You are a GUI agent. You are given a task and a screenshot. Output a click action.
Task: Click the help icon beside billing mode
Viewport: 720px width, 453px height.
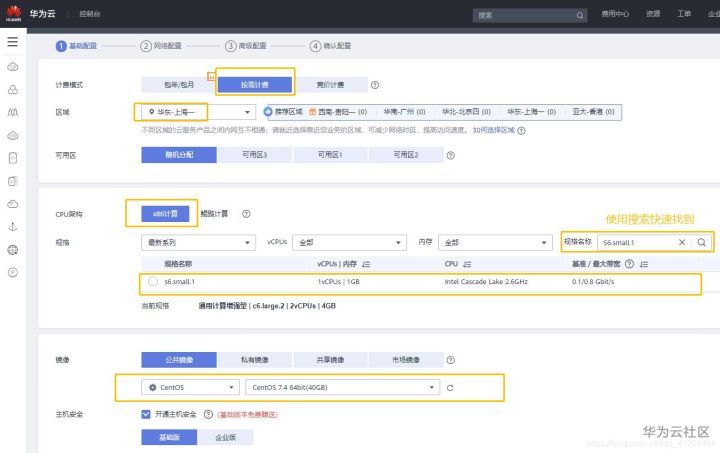click(375, 85)
